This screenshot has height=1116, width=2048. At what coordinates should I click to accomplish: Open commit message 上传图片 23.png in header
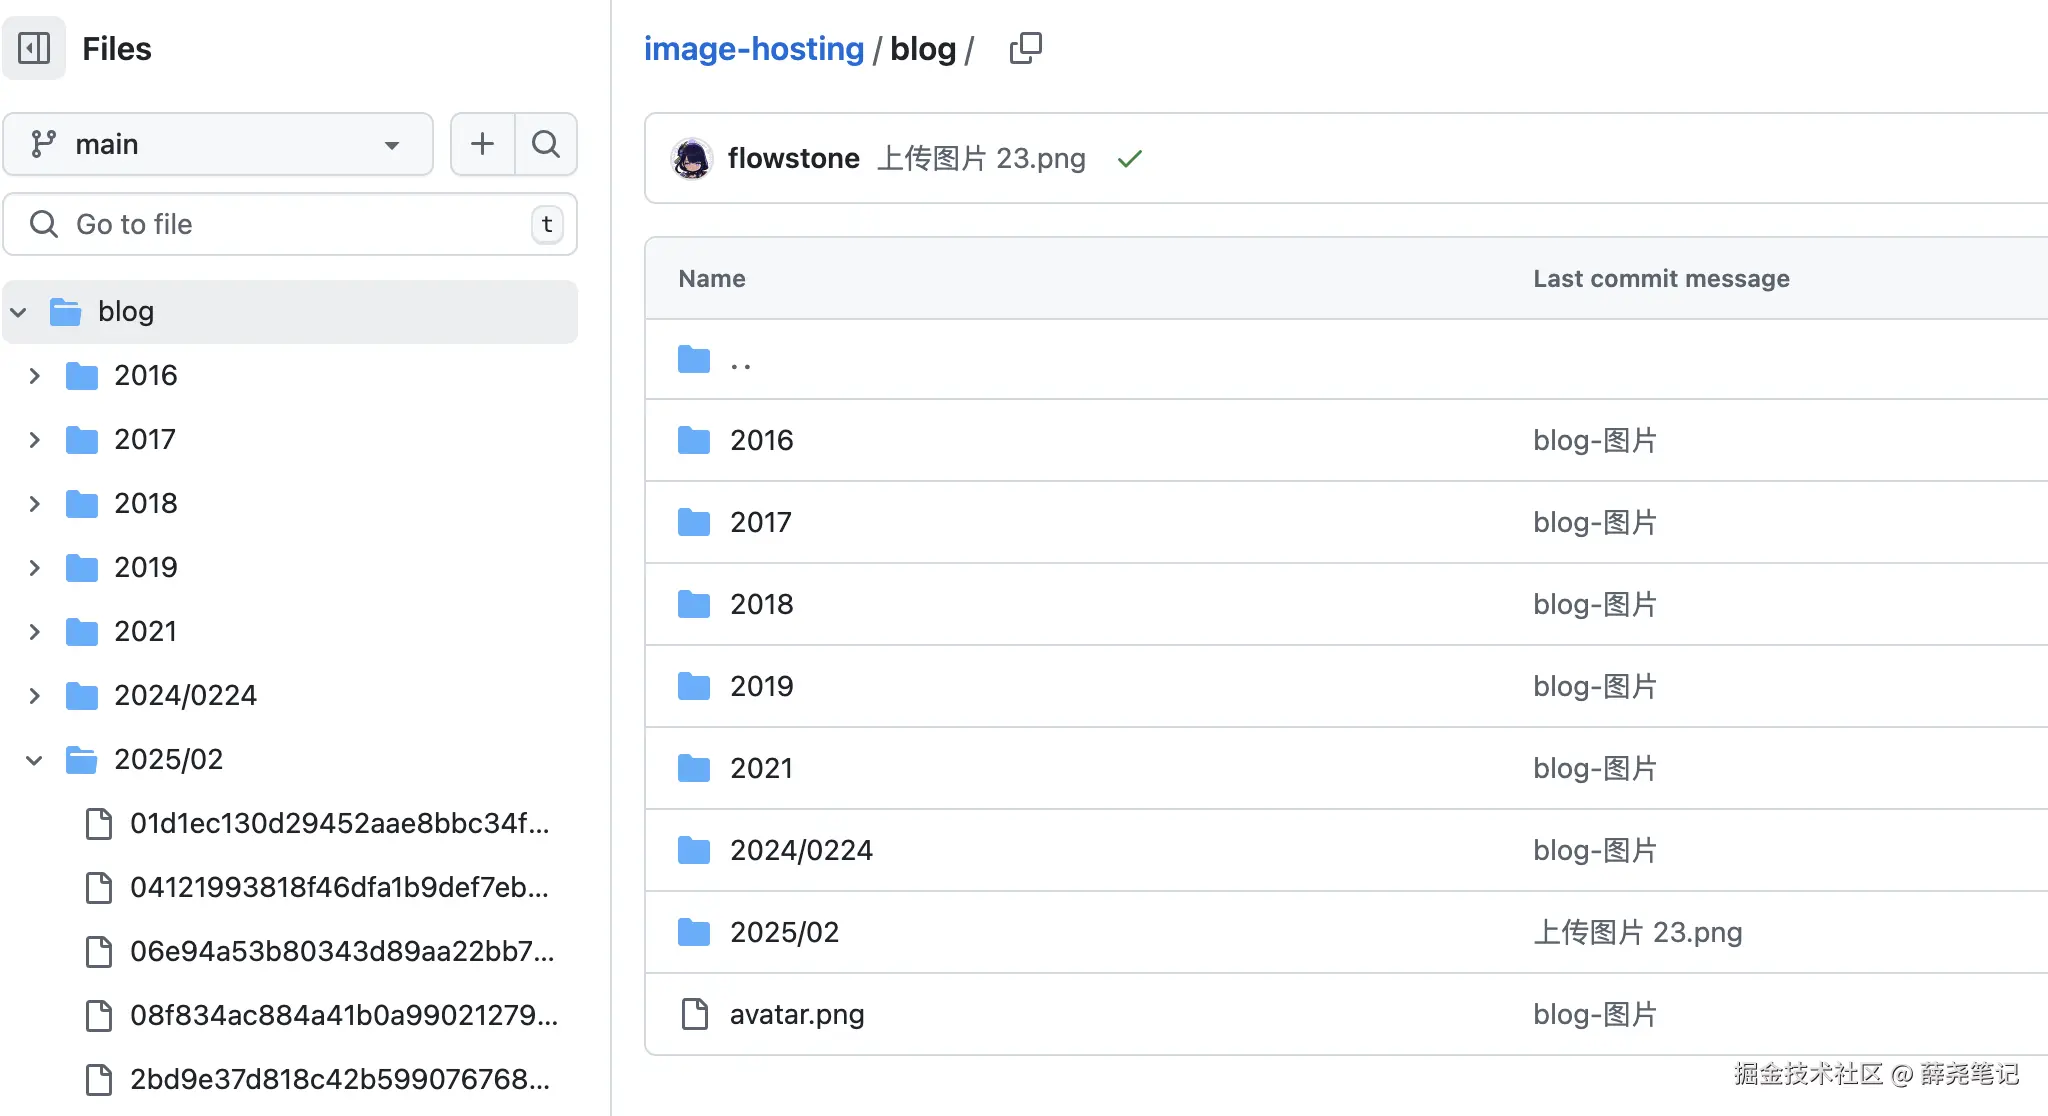tap(981, 158)
